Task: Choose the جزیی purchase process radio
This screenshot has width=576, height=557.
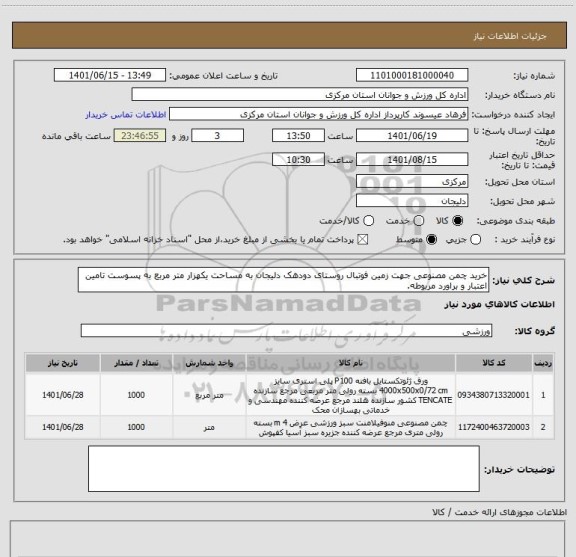Action: (475, 240)
